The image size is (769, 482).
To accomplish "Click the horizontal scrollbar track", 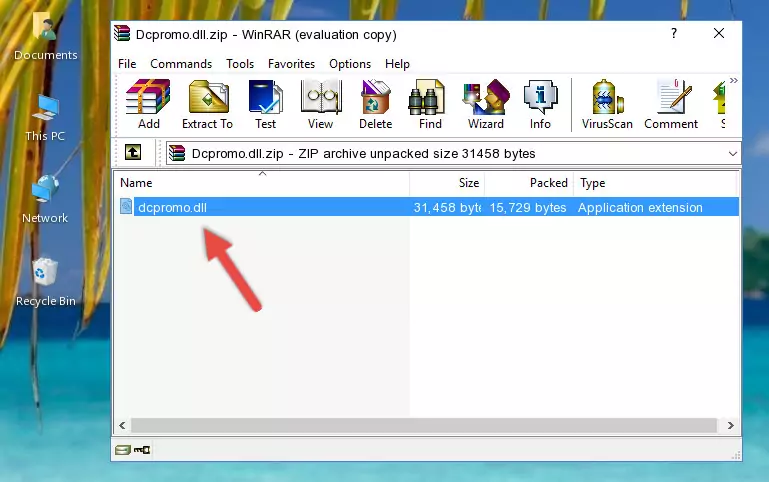I will [424, 425].
